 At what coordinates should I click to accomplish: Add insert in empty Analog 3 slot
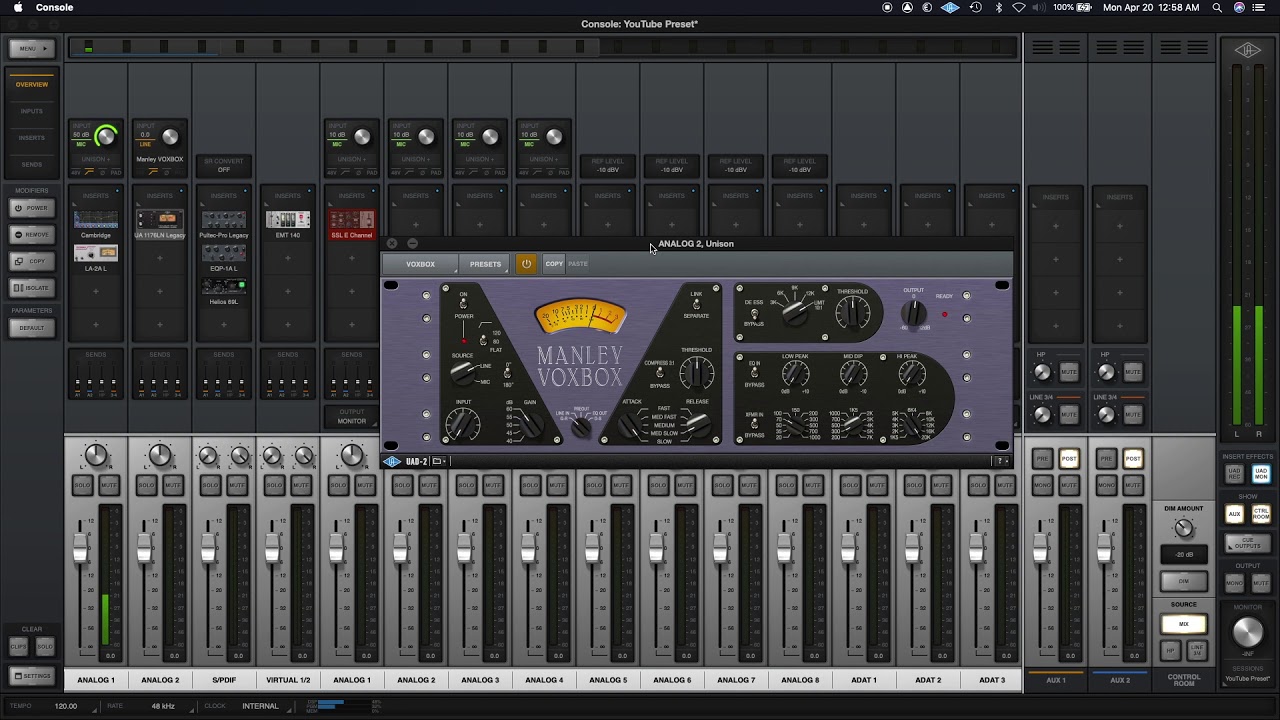tap(480, 224)
